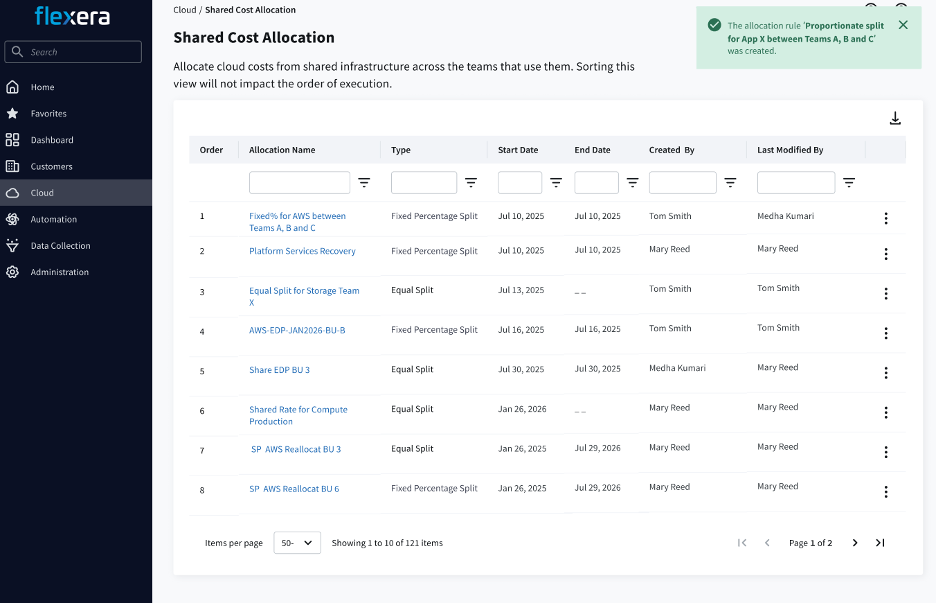Open the SP AWS Reallocat BU 3 link
936x604 pixels.
pyautogui.click(x=295, y=449)
